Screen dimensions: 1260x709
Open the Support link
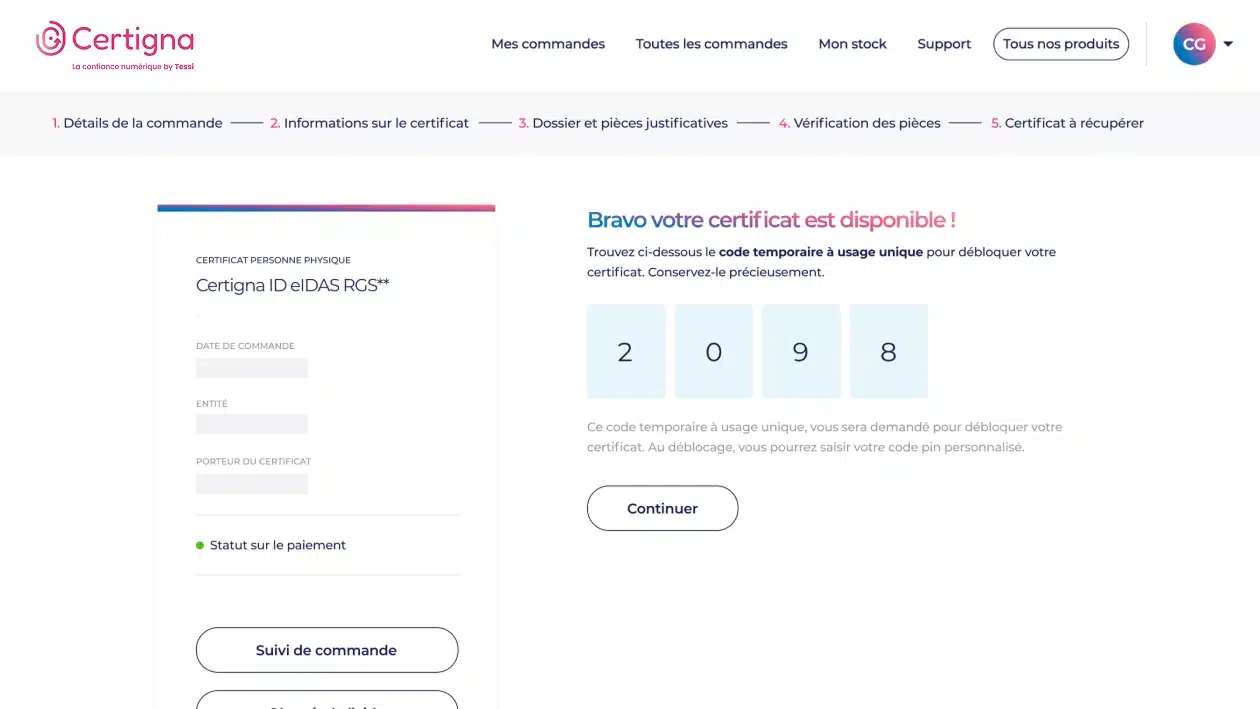944,44
